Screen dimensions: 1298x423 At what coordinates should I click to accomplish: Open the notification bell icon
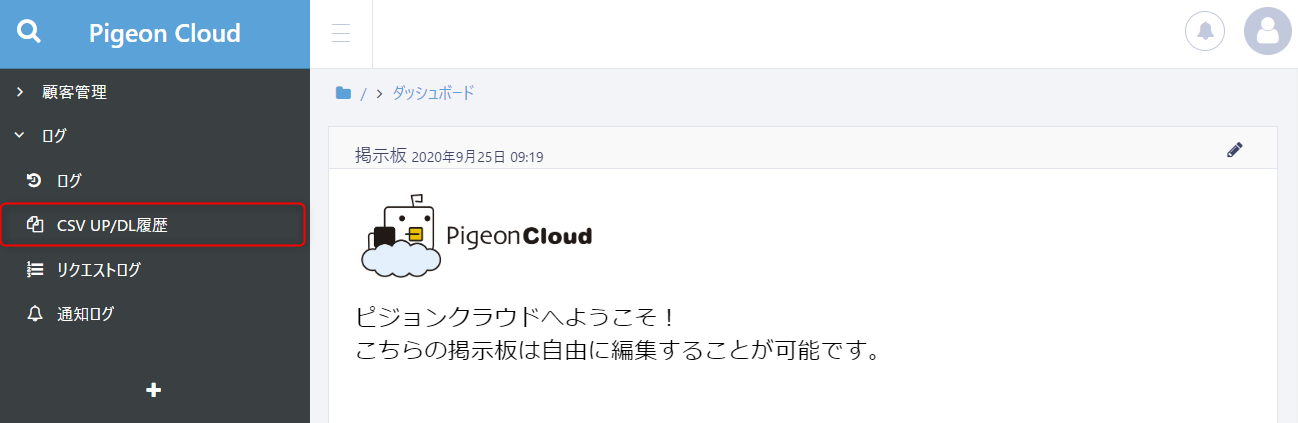1204,31
